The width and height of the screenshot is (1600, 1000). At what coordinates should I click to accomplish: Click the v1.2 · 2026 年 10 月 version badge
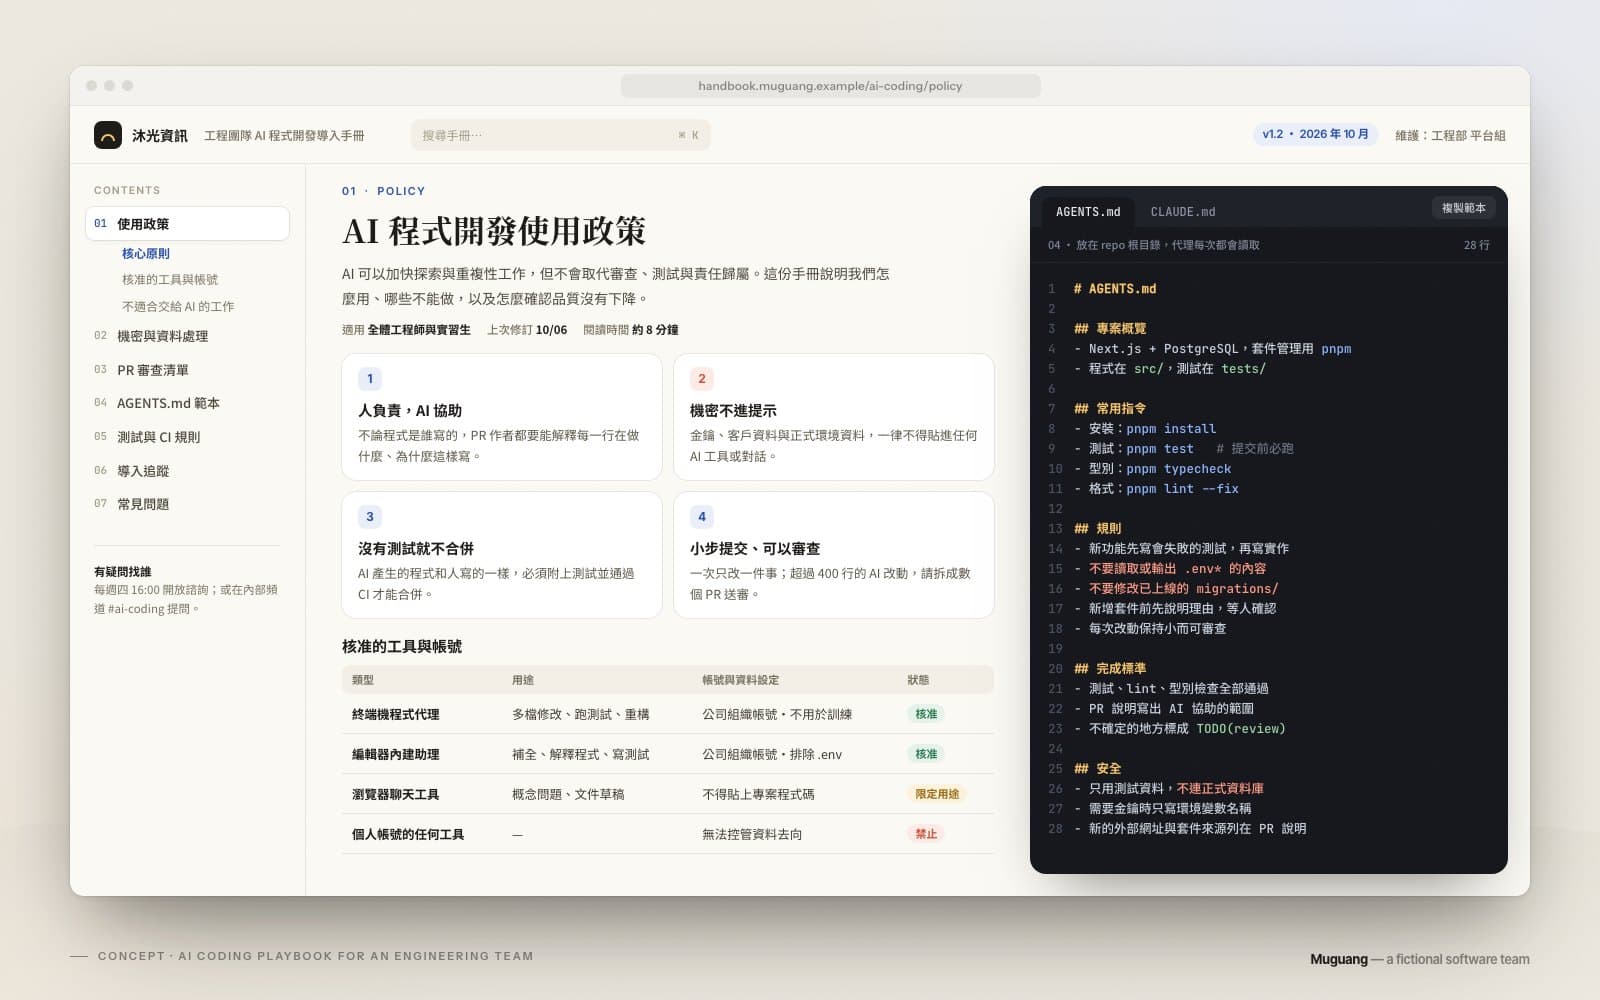[1315, 134]
